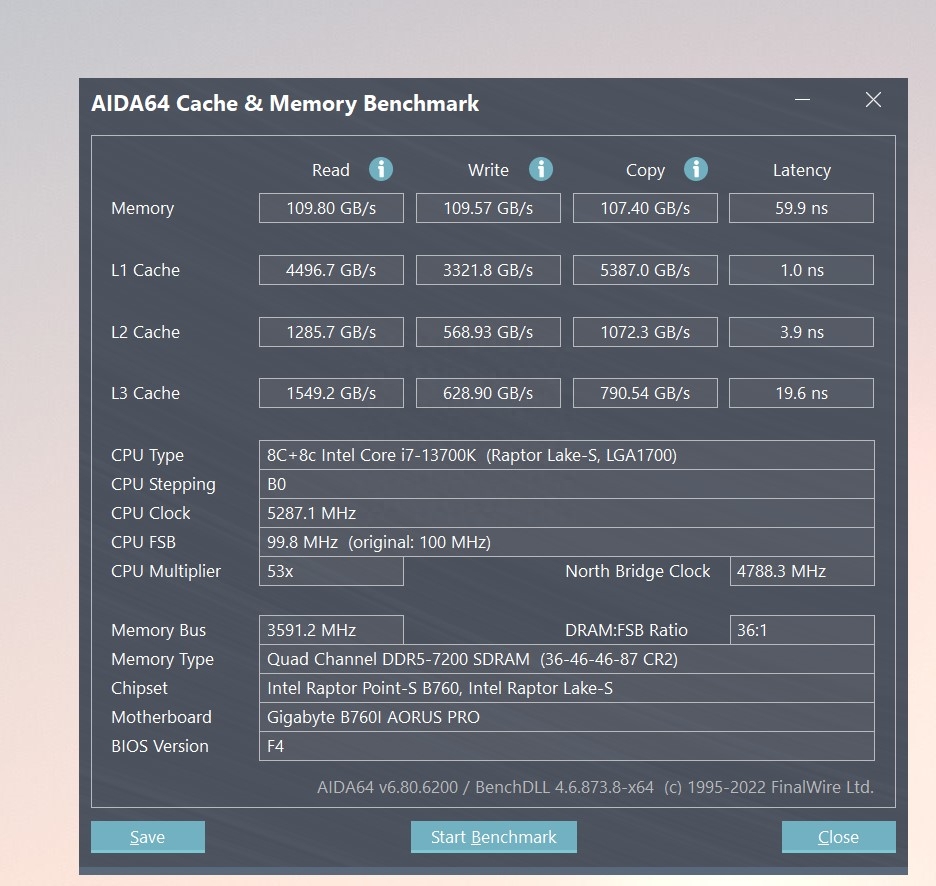Click the Start Benchmark button
Screen dimensions: 936x886
tap(494, 836)
